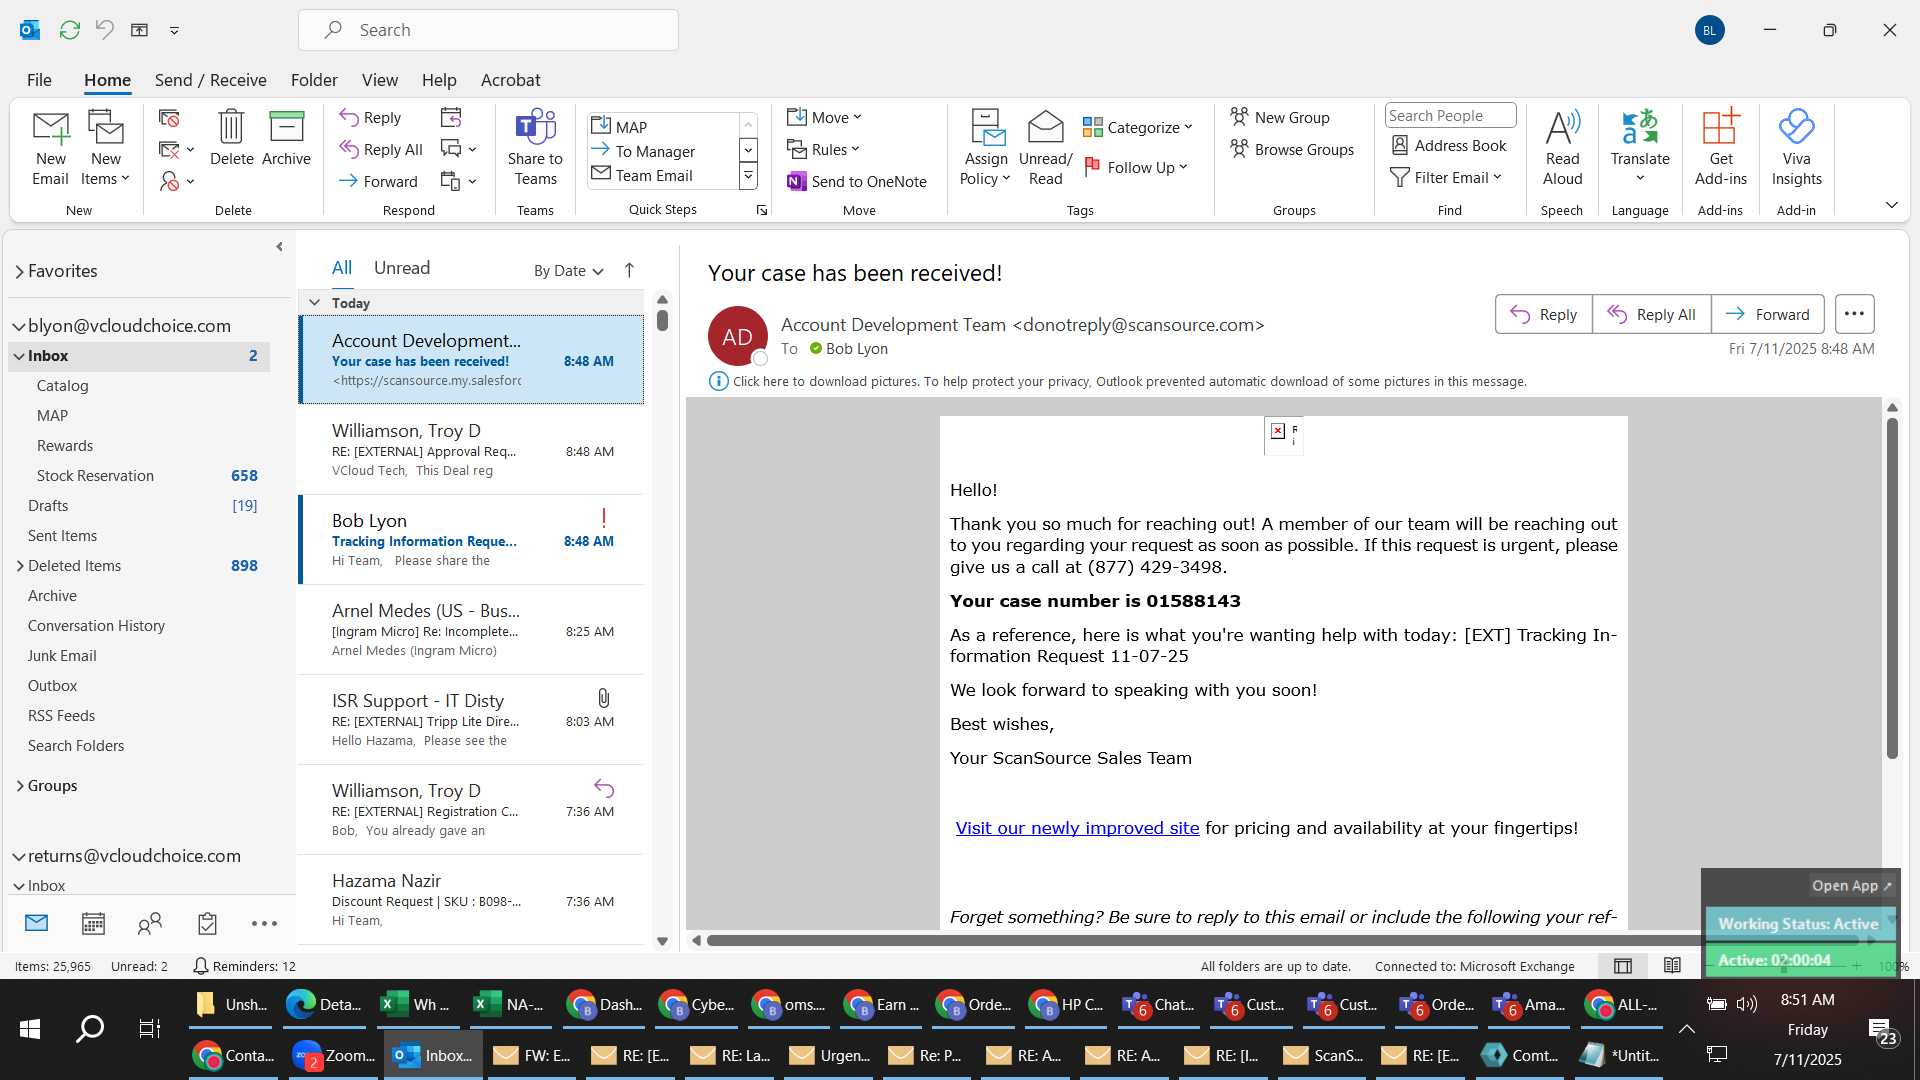This screenshot has height=1080, width=1920.
Task: Switch to Reading view in status bar
Action: point(1672,966)
